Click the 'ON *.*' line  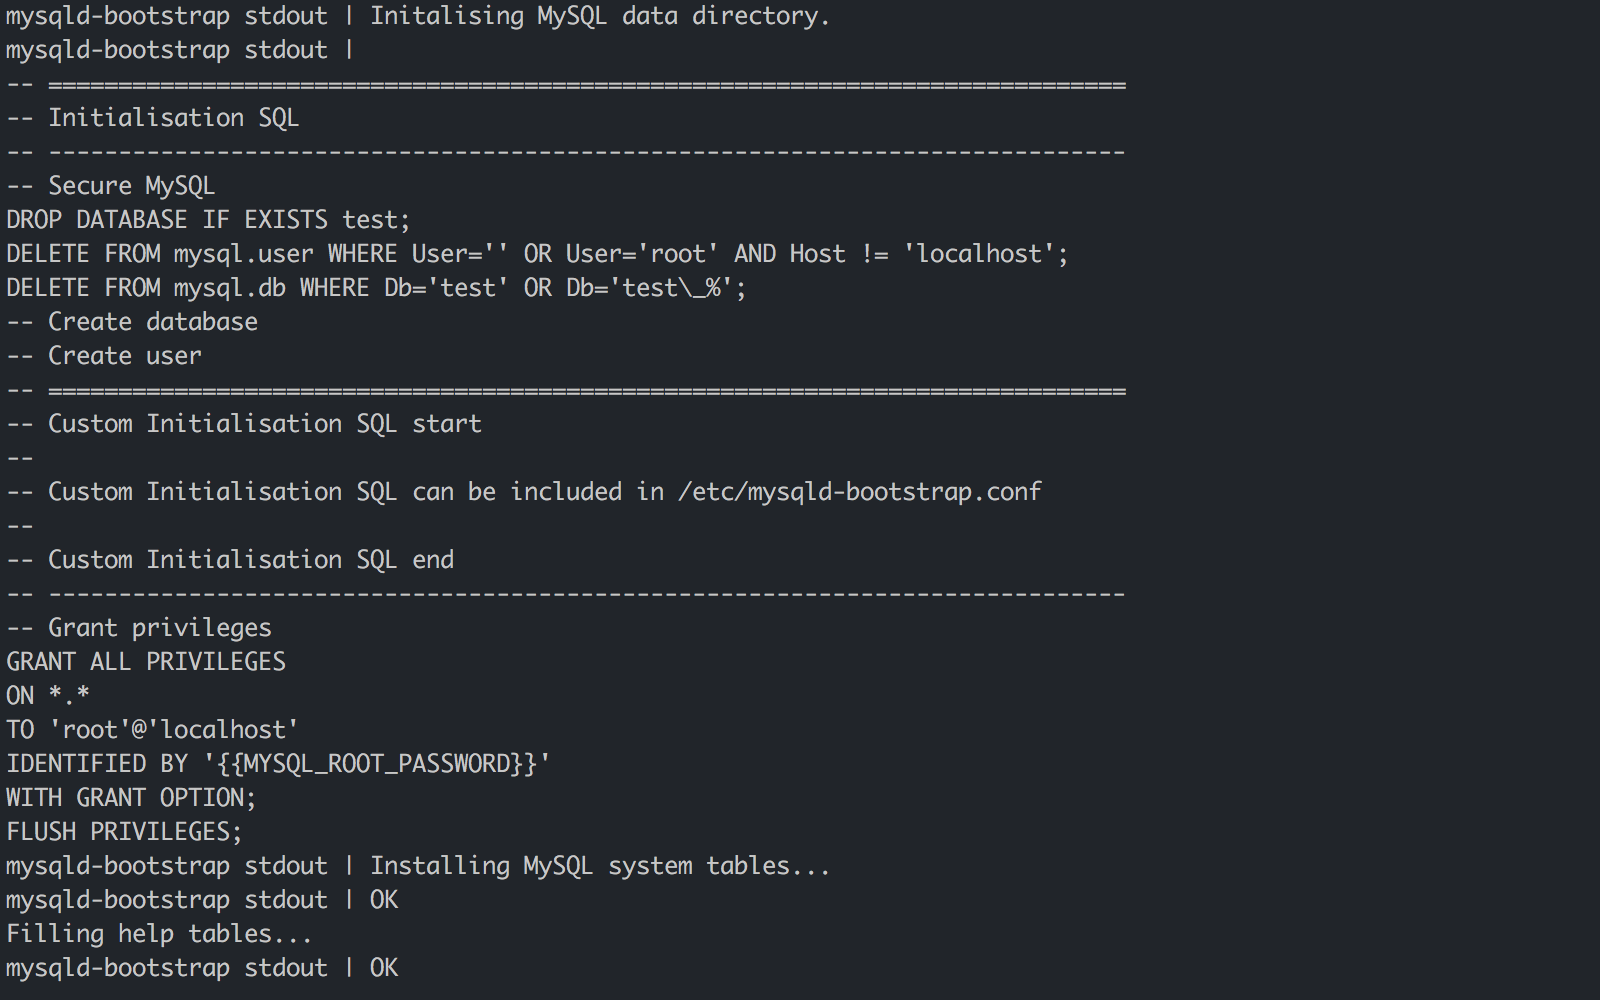click(48, 696)
